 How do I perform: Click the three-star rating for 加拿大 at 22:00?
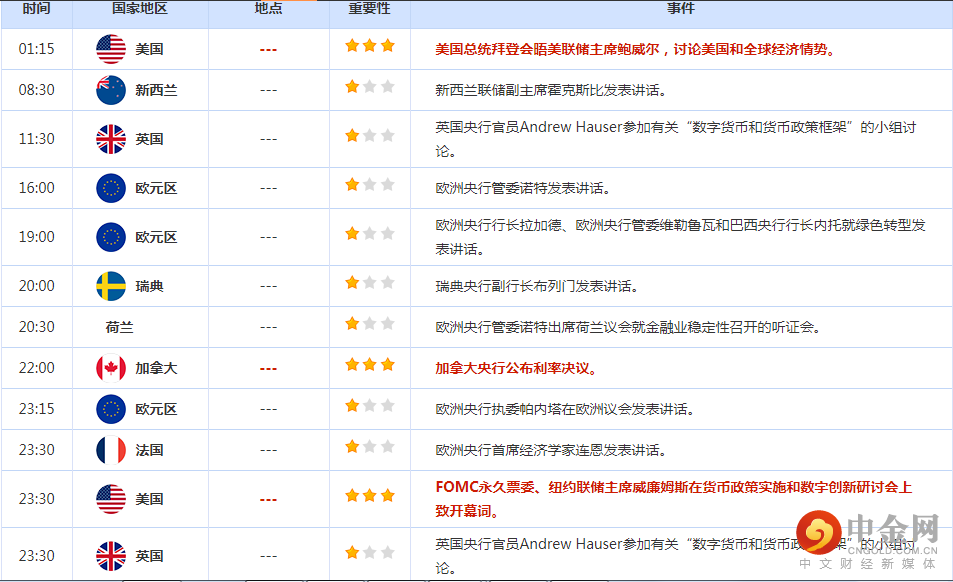pyautogui.click(x=369, y=366)
